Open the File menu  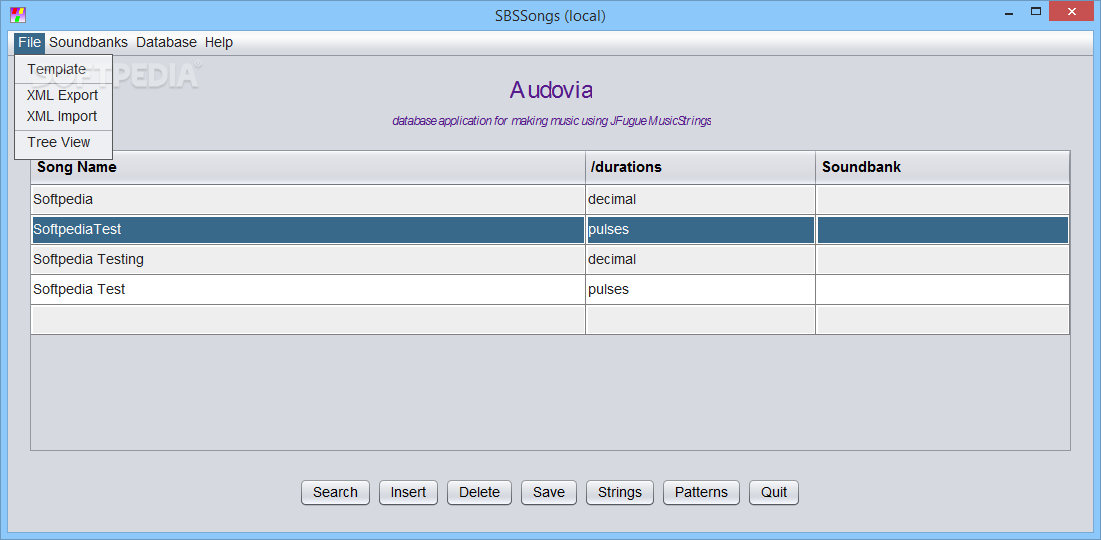click(29, 42)
